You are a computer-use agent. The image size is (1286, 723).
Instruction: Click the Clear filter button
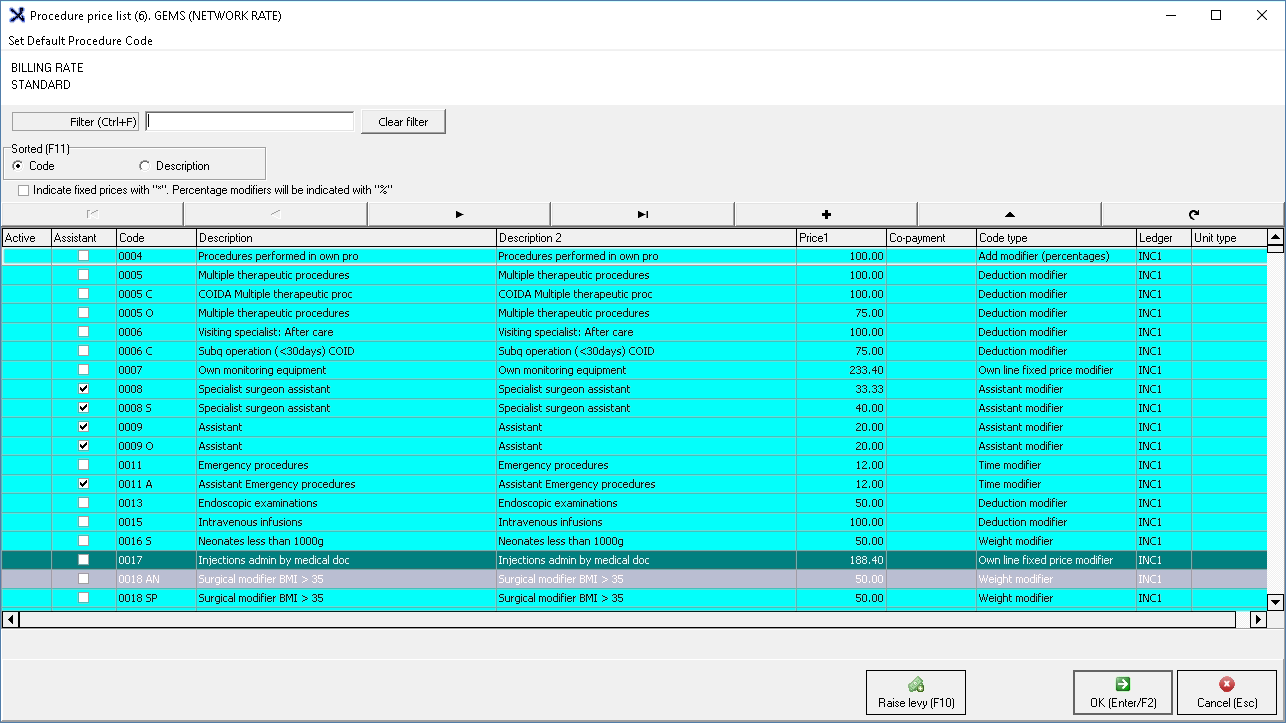click(x=403, y=122)
